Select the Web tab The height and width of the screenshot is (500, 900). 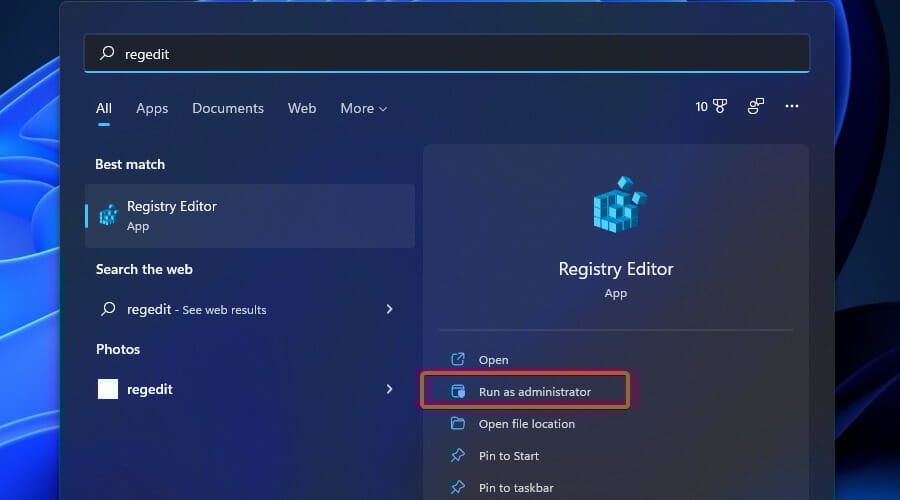[302, 108]
